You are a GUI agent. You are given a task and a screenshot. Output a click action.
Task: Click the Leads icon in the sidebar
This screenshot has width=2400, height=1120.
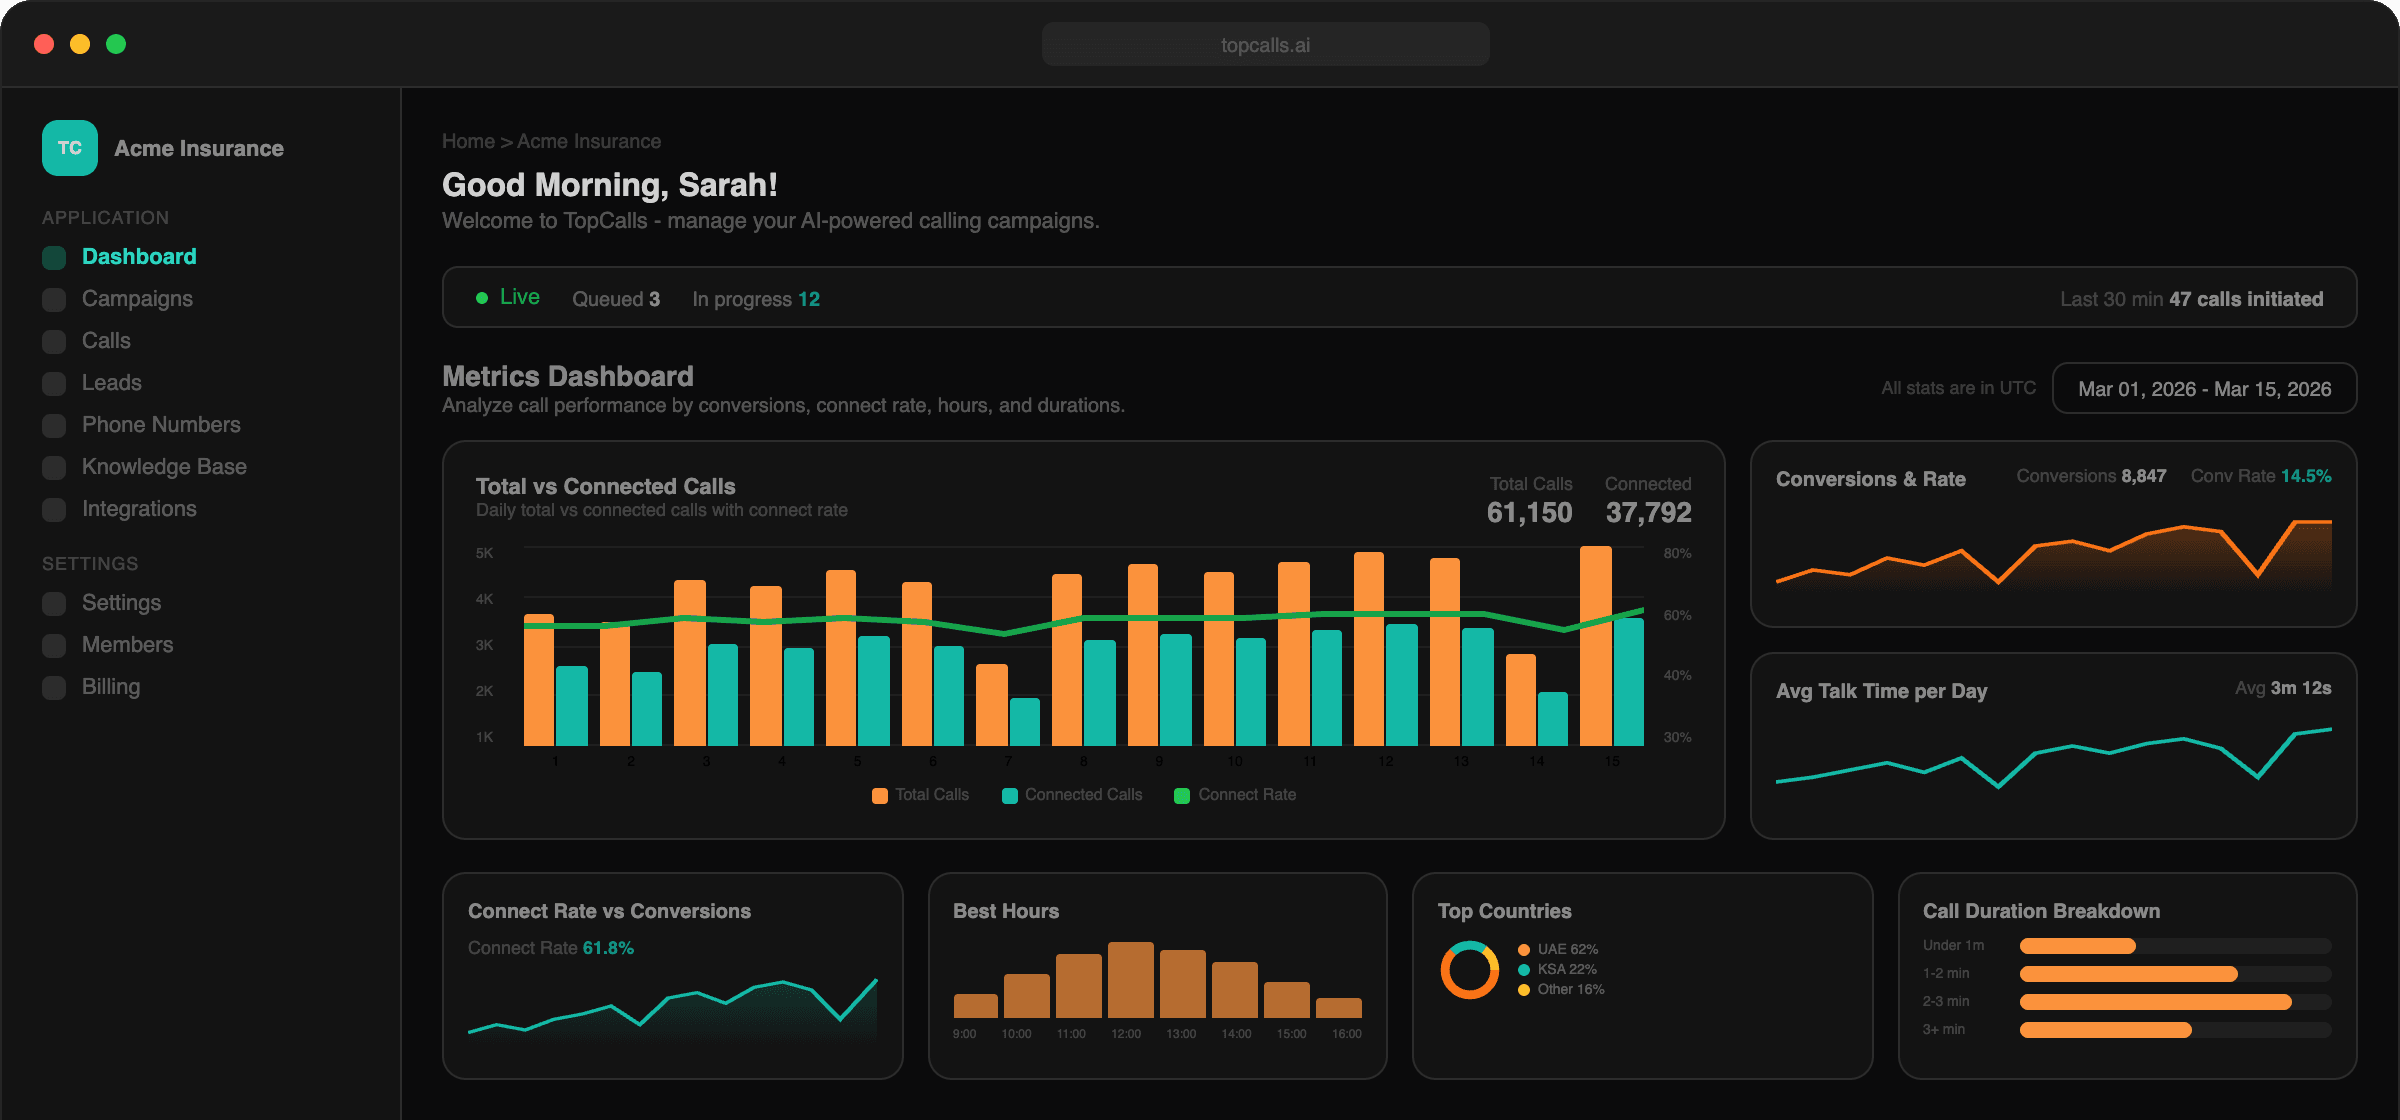click(x=53, y=382)
